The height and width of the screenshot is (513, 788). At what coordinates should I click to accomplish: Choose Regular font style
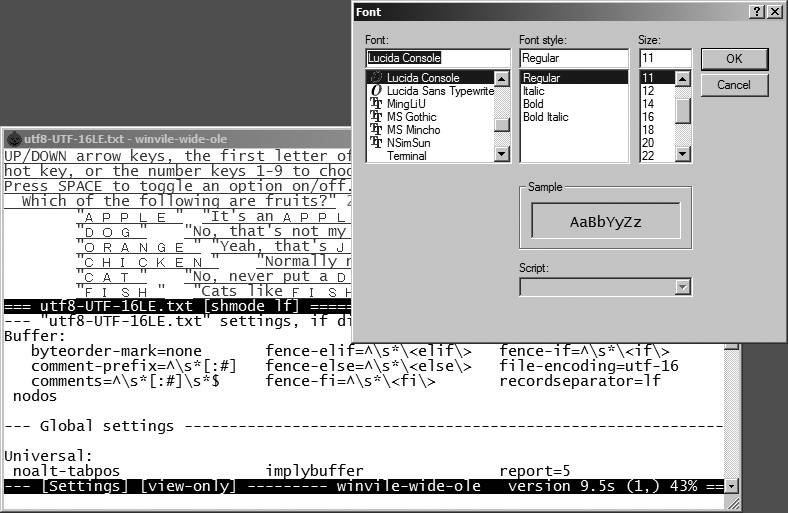[574, 77]
